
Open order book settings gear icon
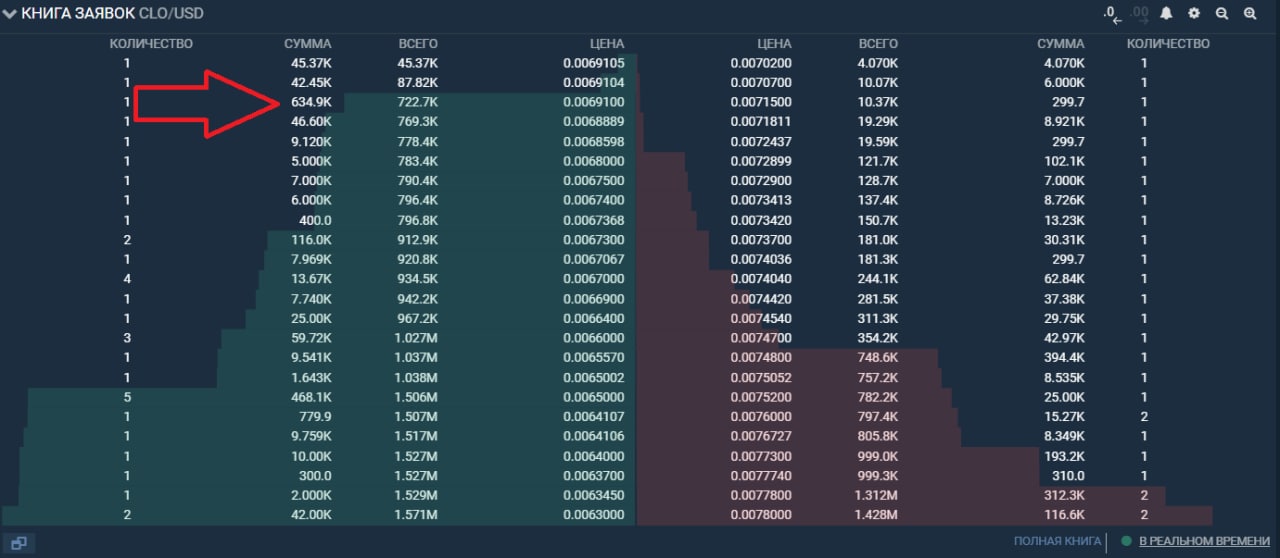[1194, 13]
